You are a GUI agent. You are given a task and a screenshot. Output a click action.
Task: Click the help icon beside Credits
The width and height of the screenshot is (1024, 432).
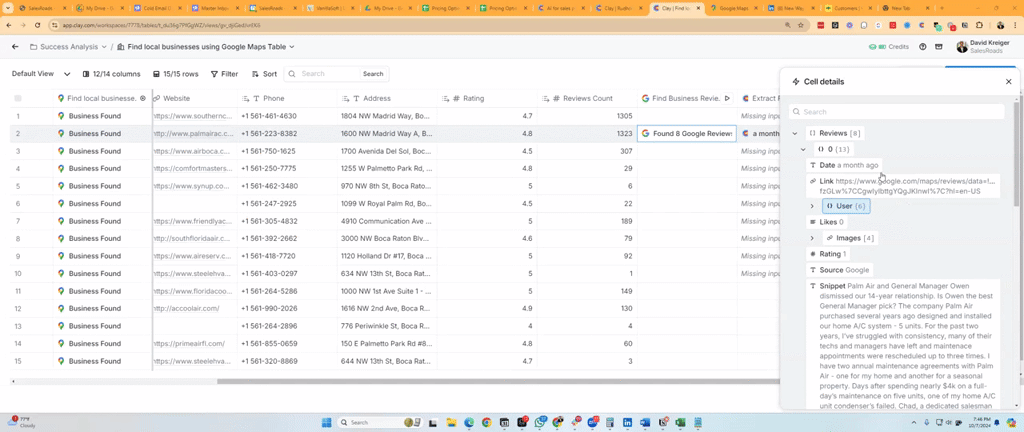coord(922,47)
